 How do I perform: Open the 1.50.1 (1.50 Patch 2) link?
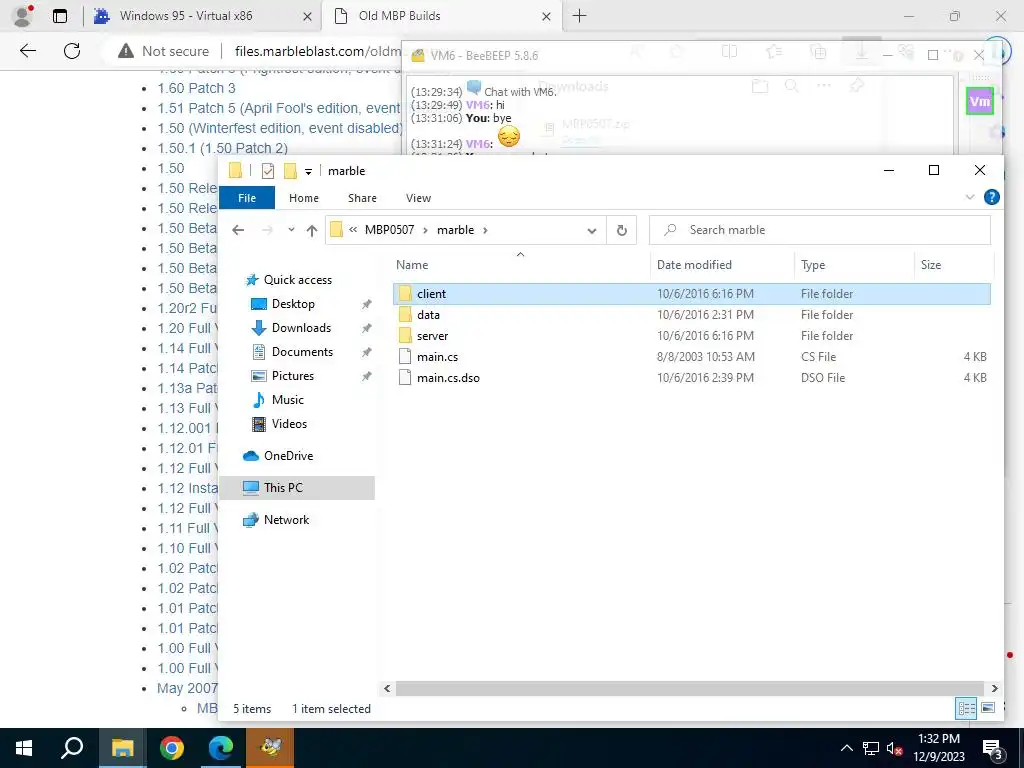pos(222,148)
